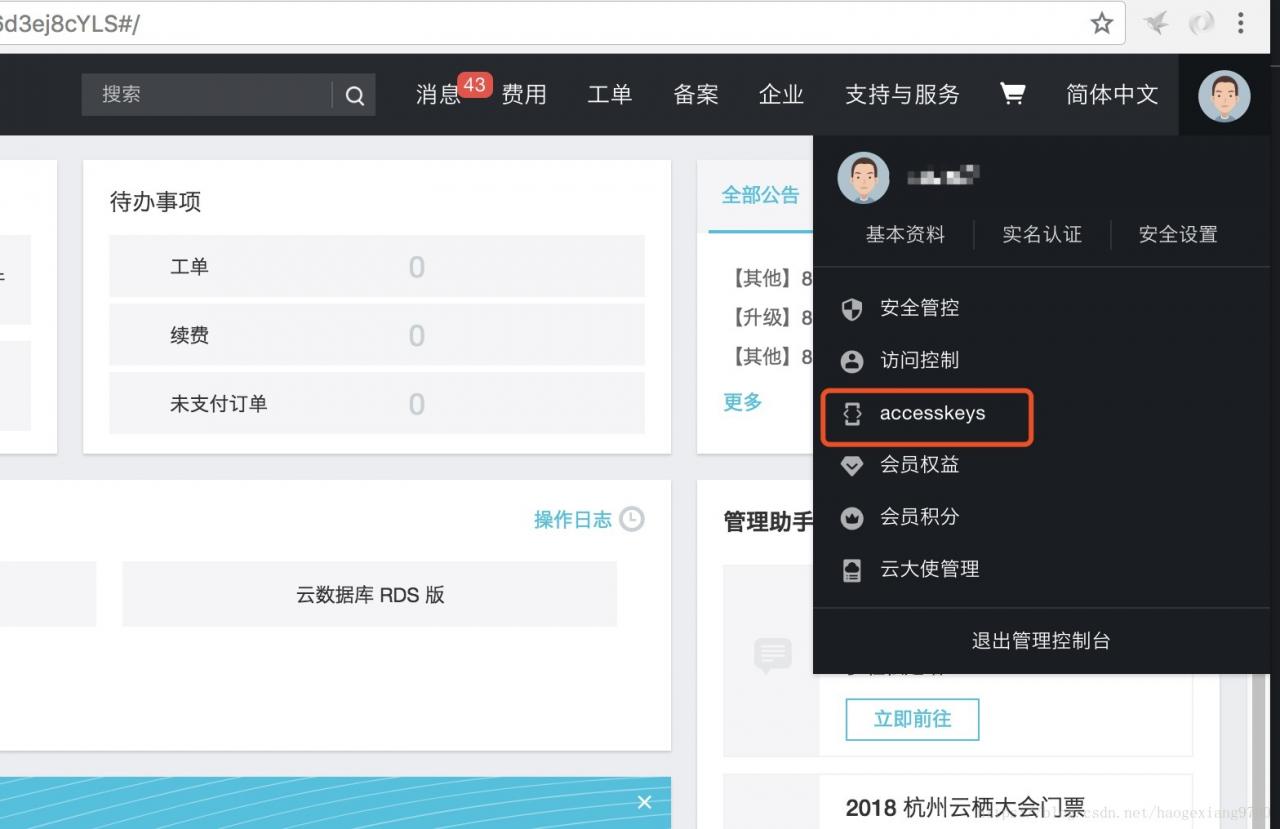Image resolution: width=1280 pixels, height=829 pixels.
Task: Click 退出管理控制台 to log out
Action: click(x=1041, y=641)
